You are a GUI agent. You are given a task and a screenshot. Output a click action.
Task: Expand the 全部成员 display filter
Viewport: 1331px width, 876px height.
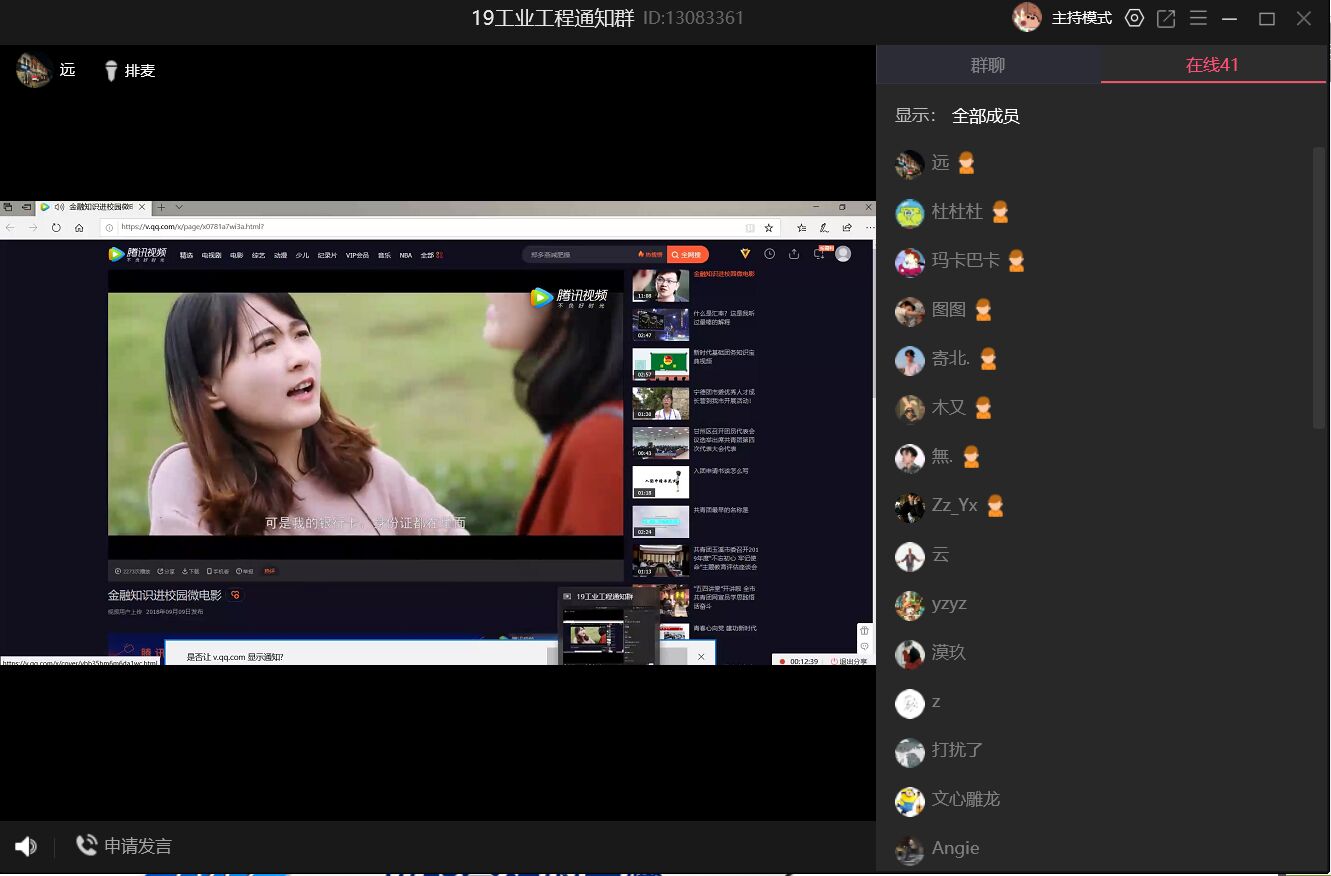[x=985, y=116]
